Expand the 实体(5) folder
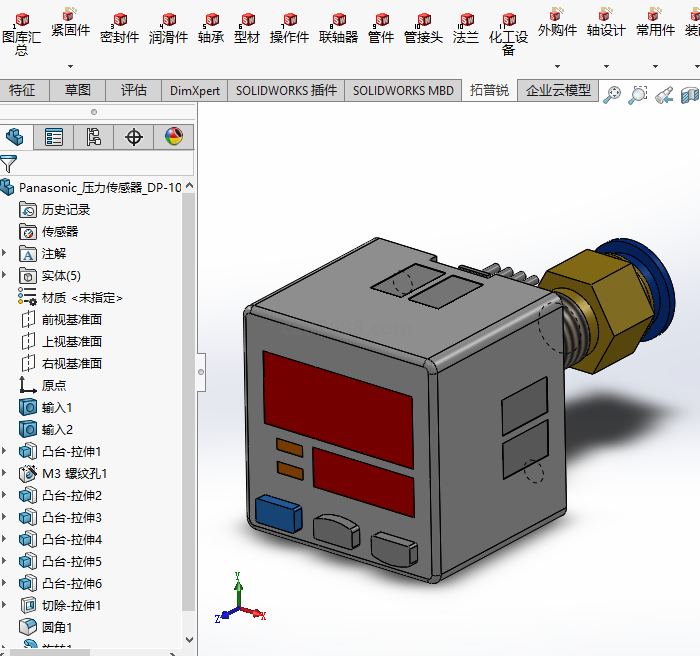Viewport: 700px width, 656px height. [x=5, y=276]
